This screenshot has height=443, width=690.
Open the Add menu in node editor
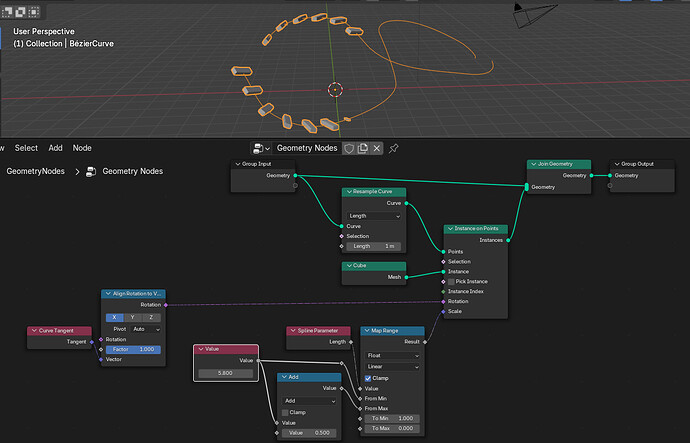point(55,148)
